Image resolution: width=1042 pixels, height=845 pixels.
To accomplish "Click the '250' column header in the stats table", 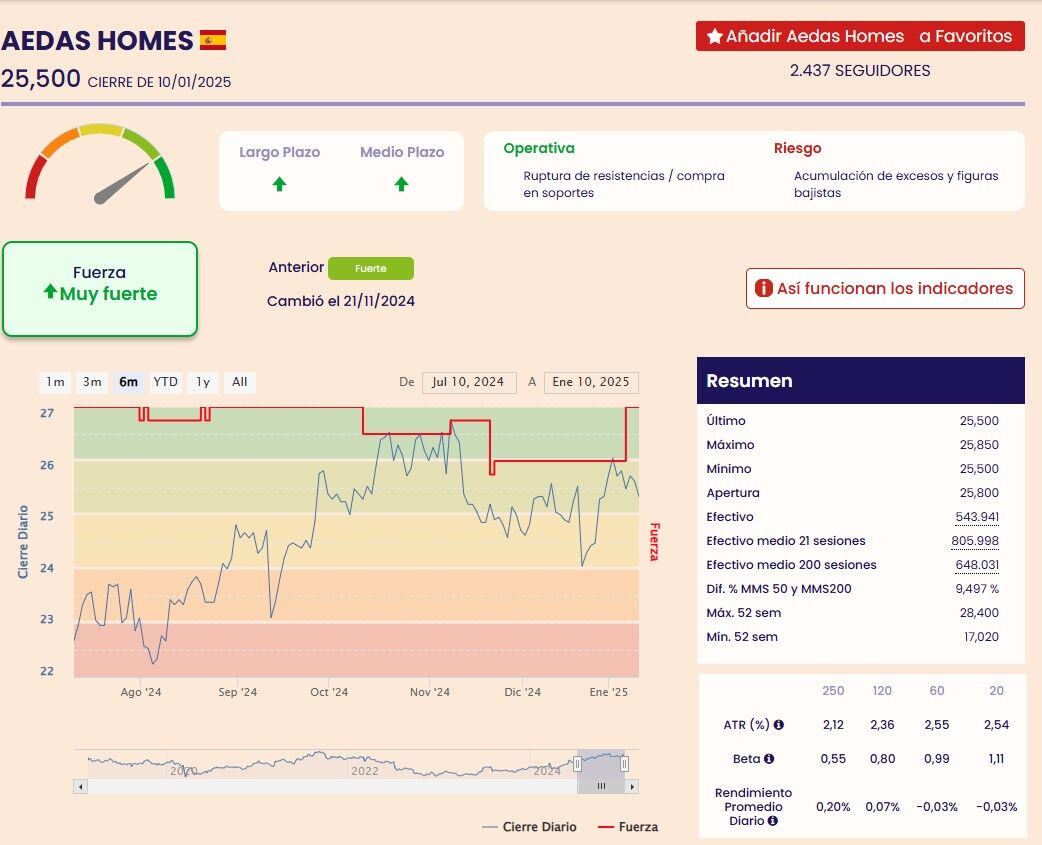I will tap(833, 691).
